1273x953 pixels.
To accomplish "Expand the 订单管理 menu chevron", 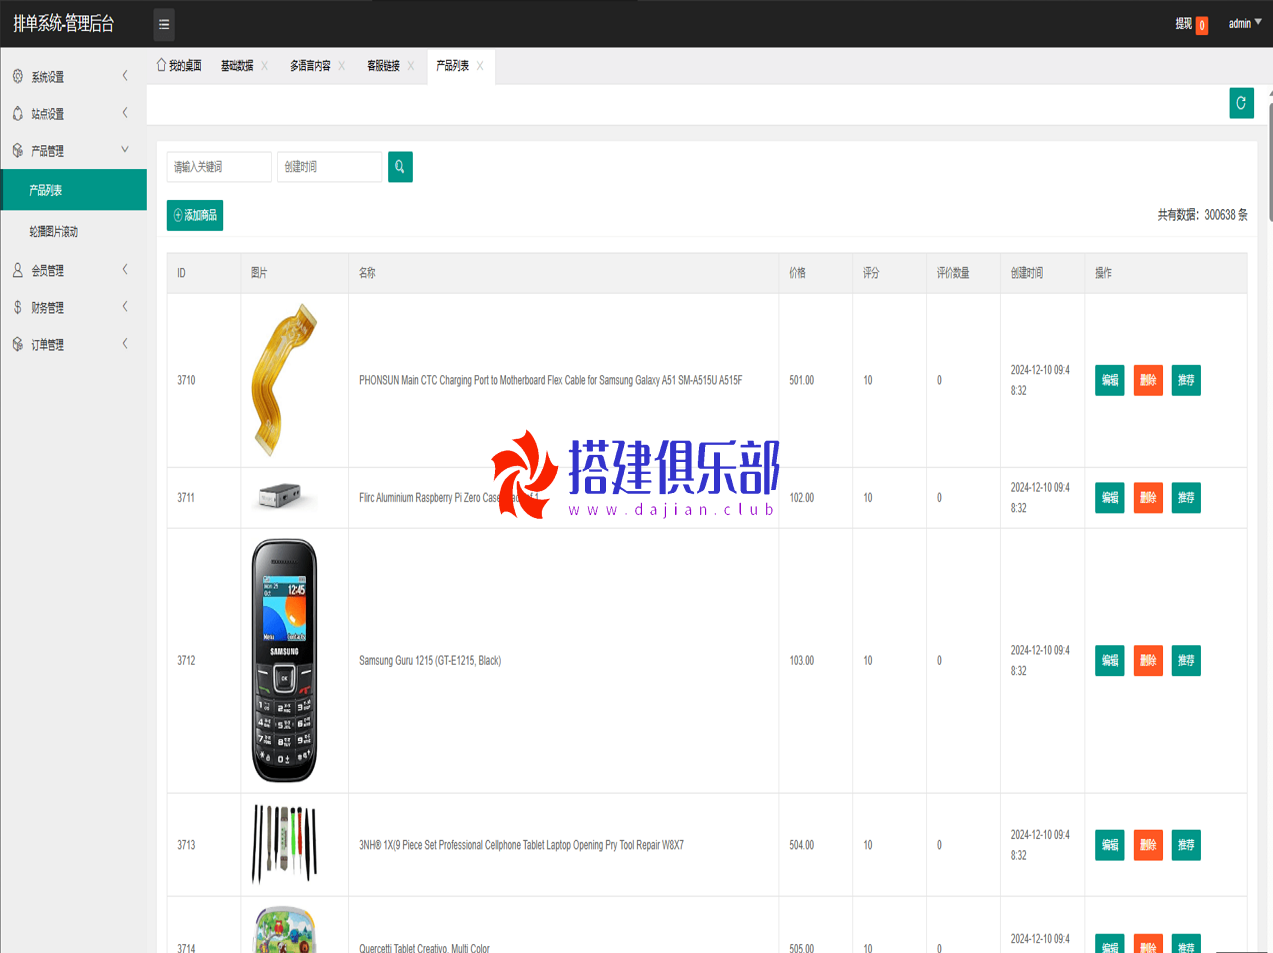I will (x=125, y=344).
